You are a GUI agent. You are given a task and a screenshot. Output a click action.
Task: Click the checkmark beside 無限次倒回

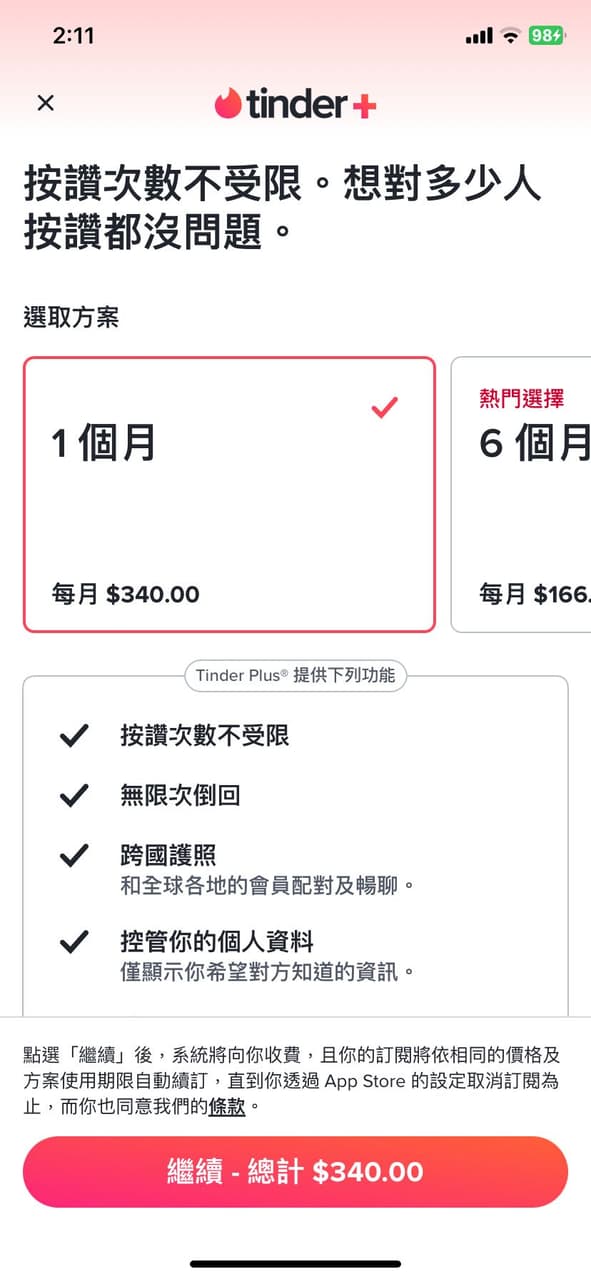(74, 796)
